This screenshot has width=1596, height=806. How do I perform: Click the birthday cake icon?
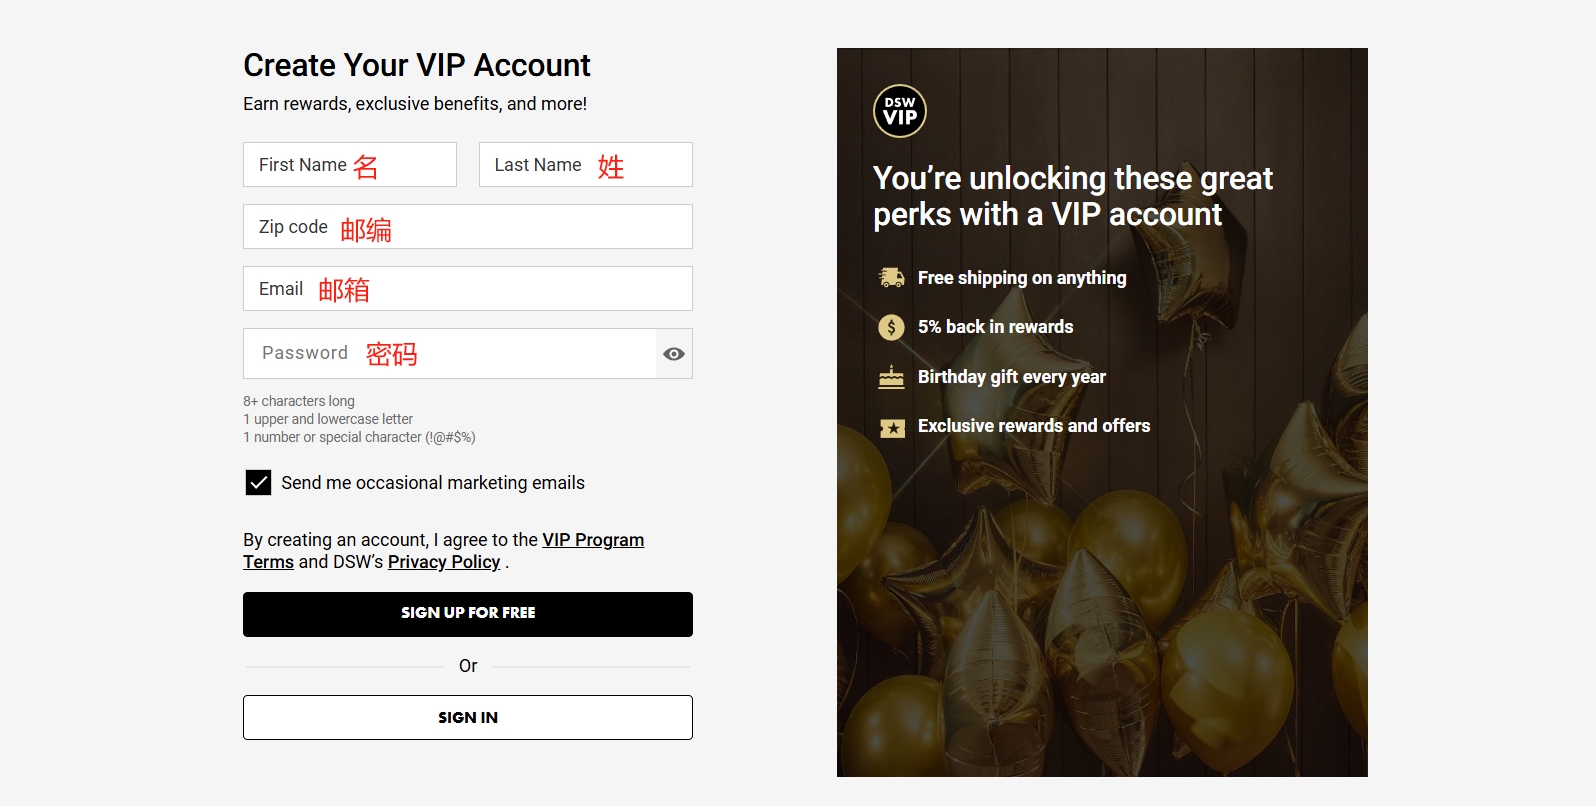891,377
